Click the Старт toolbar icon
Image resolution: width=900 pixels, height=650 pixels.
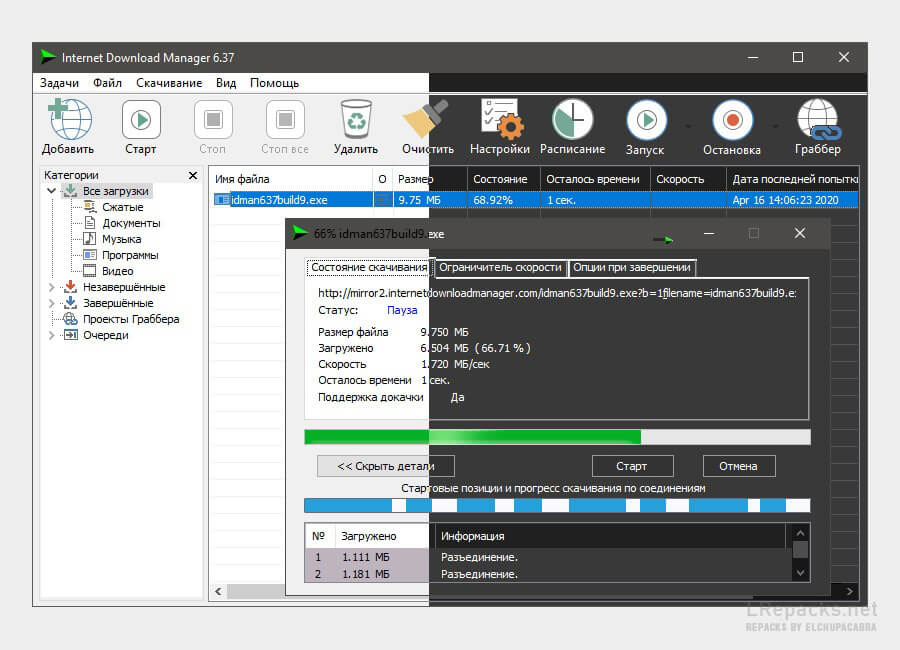(141, 121)
